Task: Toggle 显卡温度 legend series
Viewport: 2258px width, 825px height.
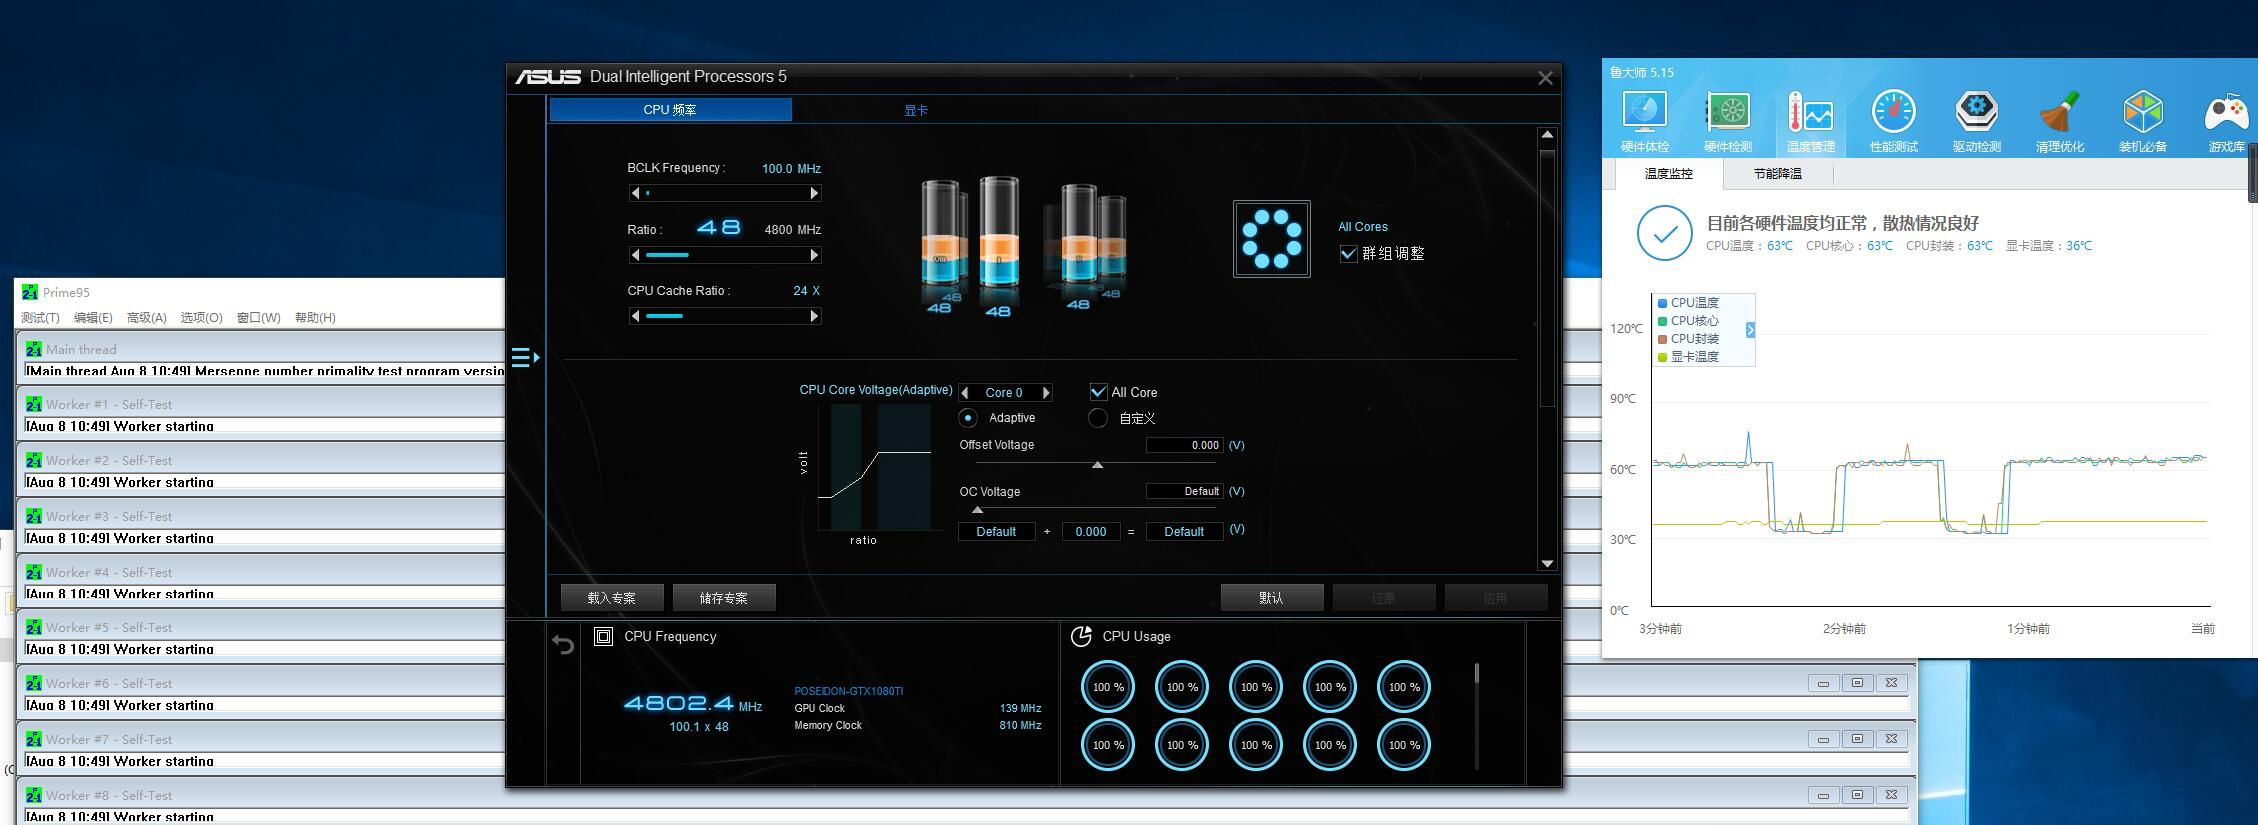Action: click(1688, 357)
